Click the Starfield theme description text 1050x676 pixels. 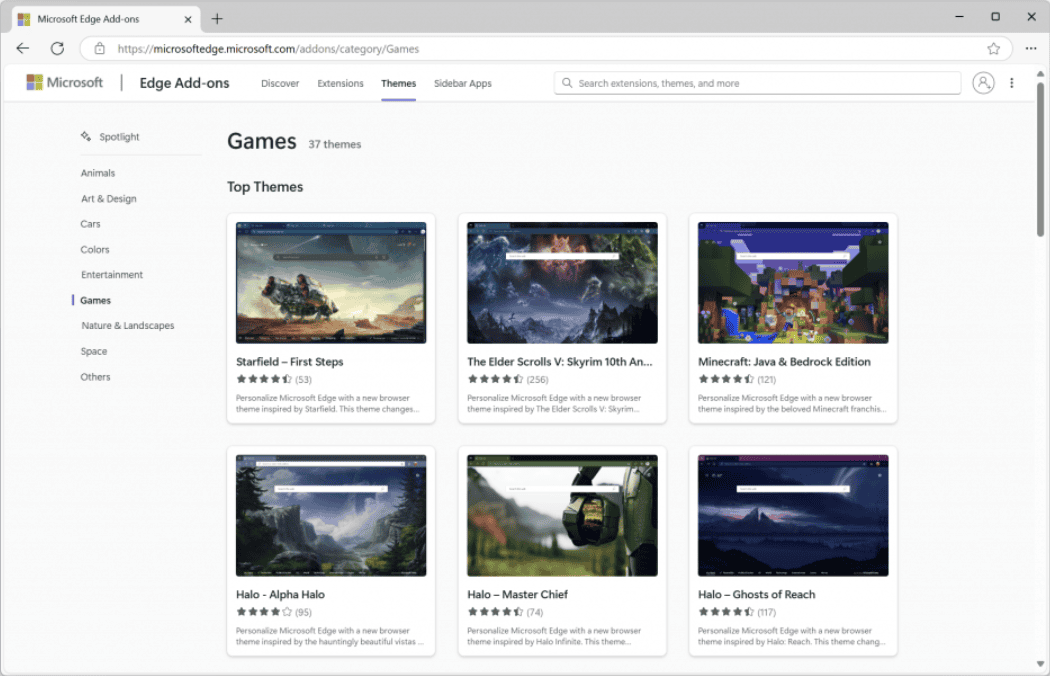tap(327, 403)
